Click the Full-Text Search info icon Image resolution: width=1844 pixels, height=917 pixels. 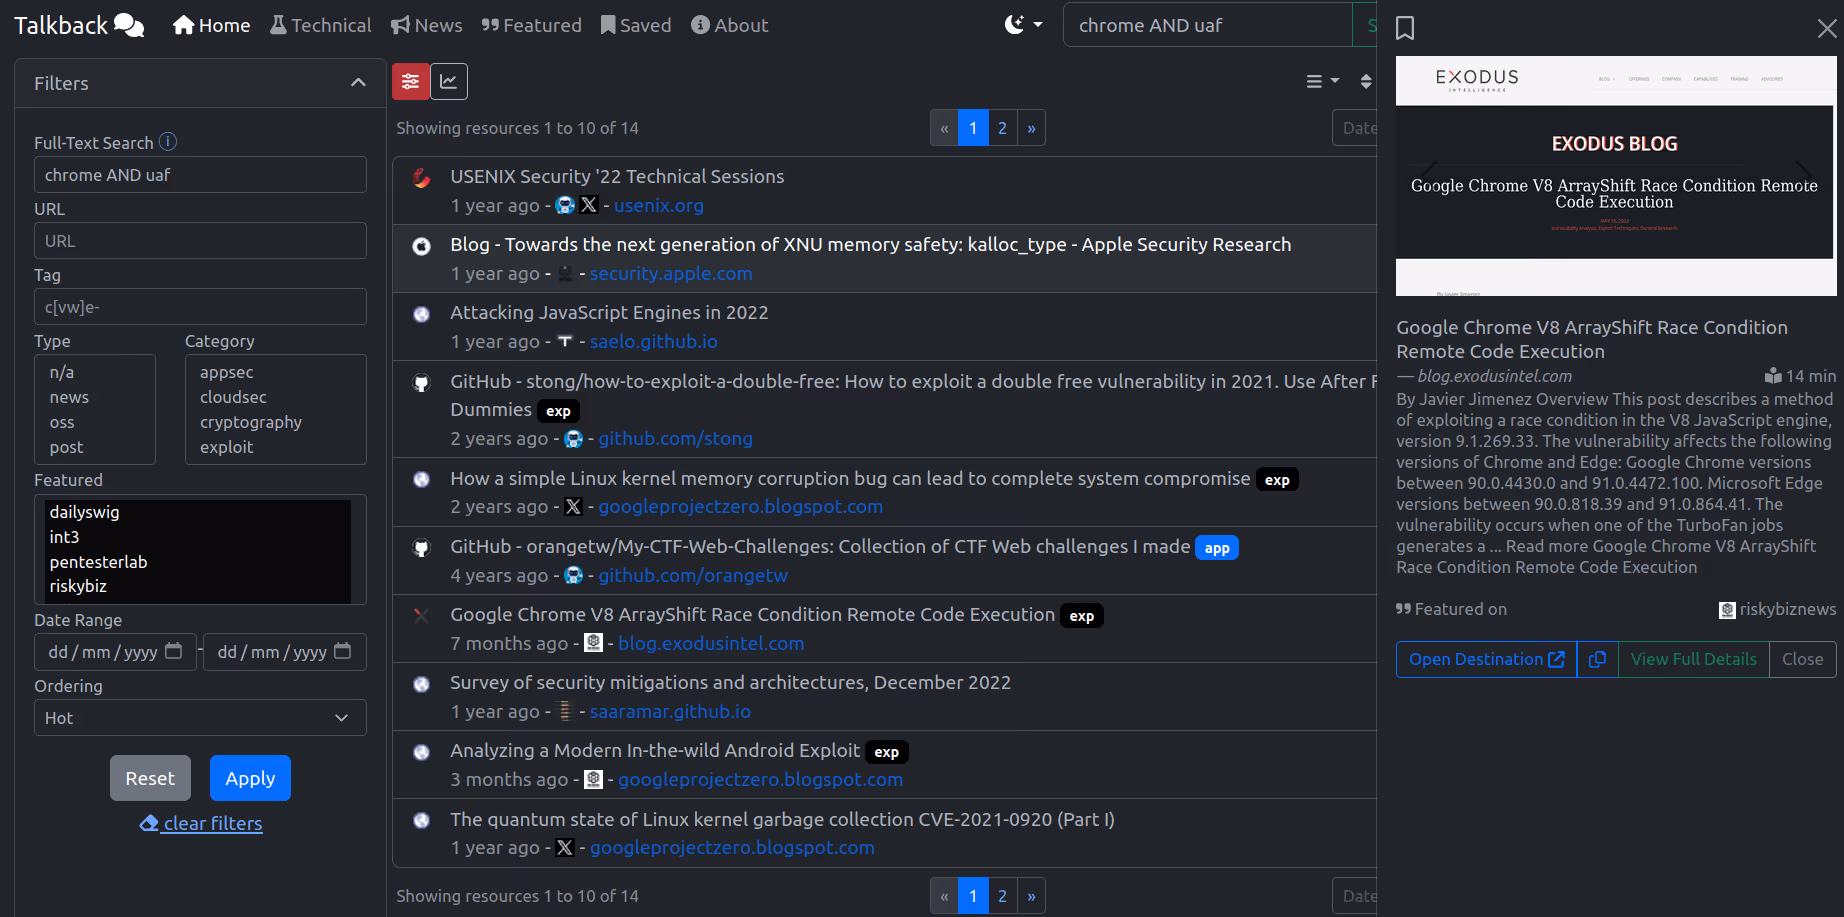pyautogui.click(x=168, y=142)
